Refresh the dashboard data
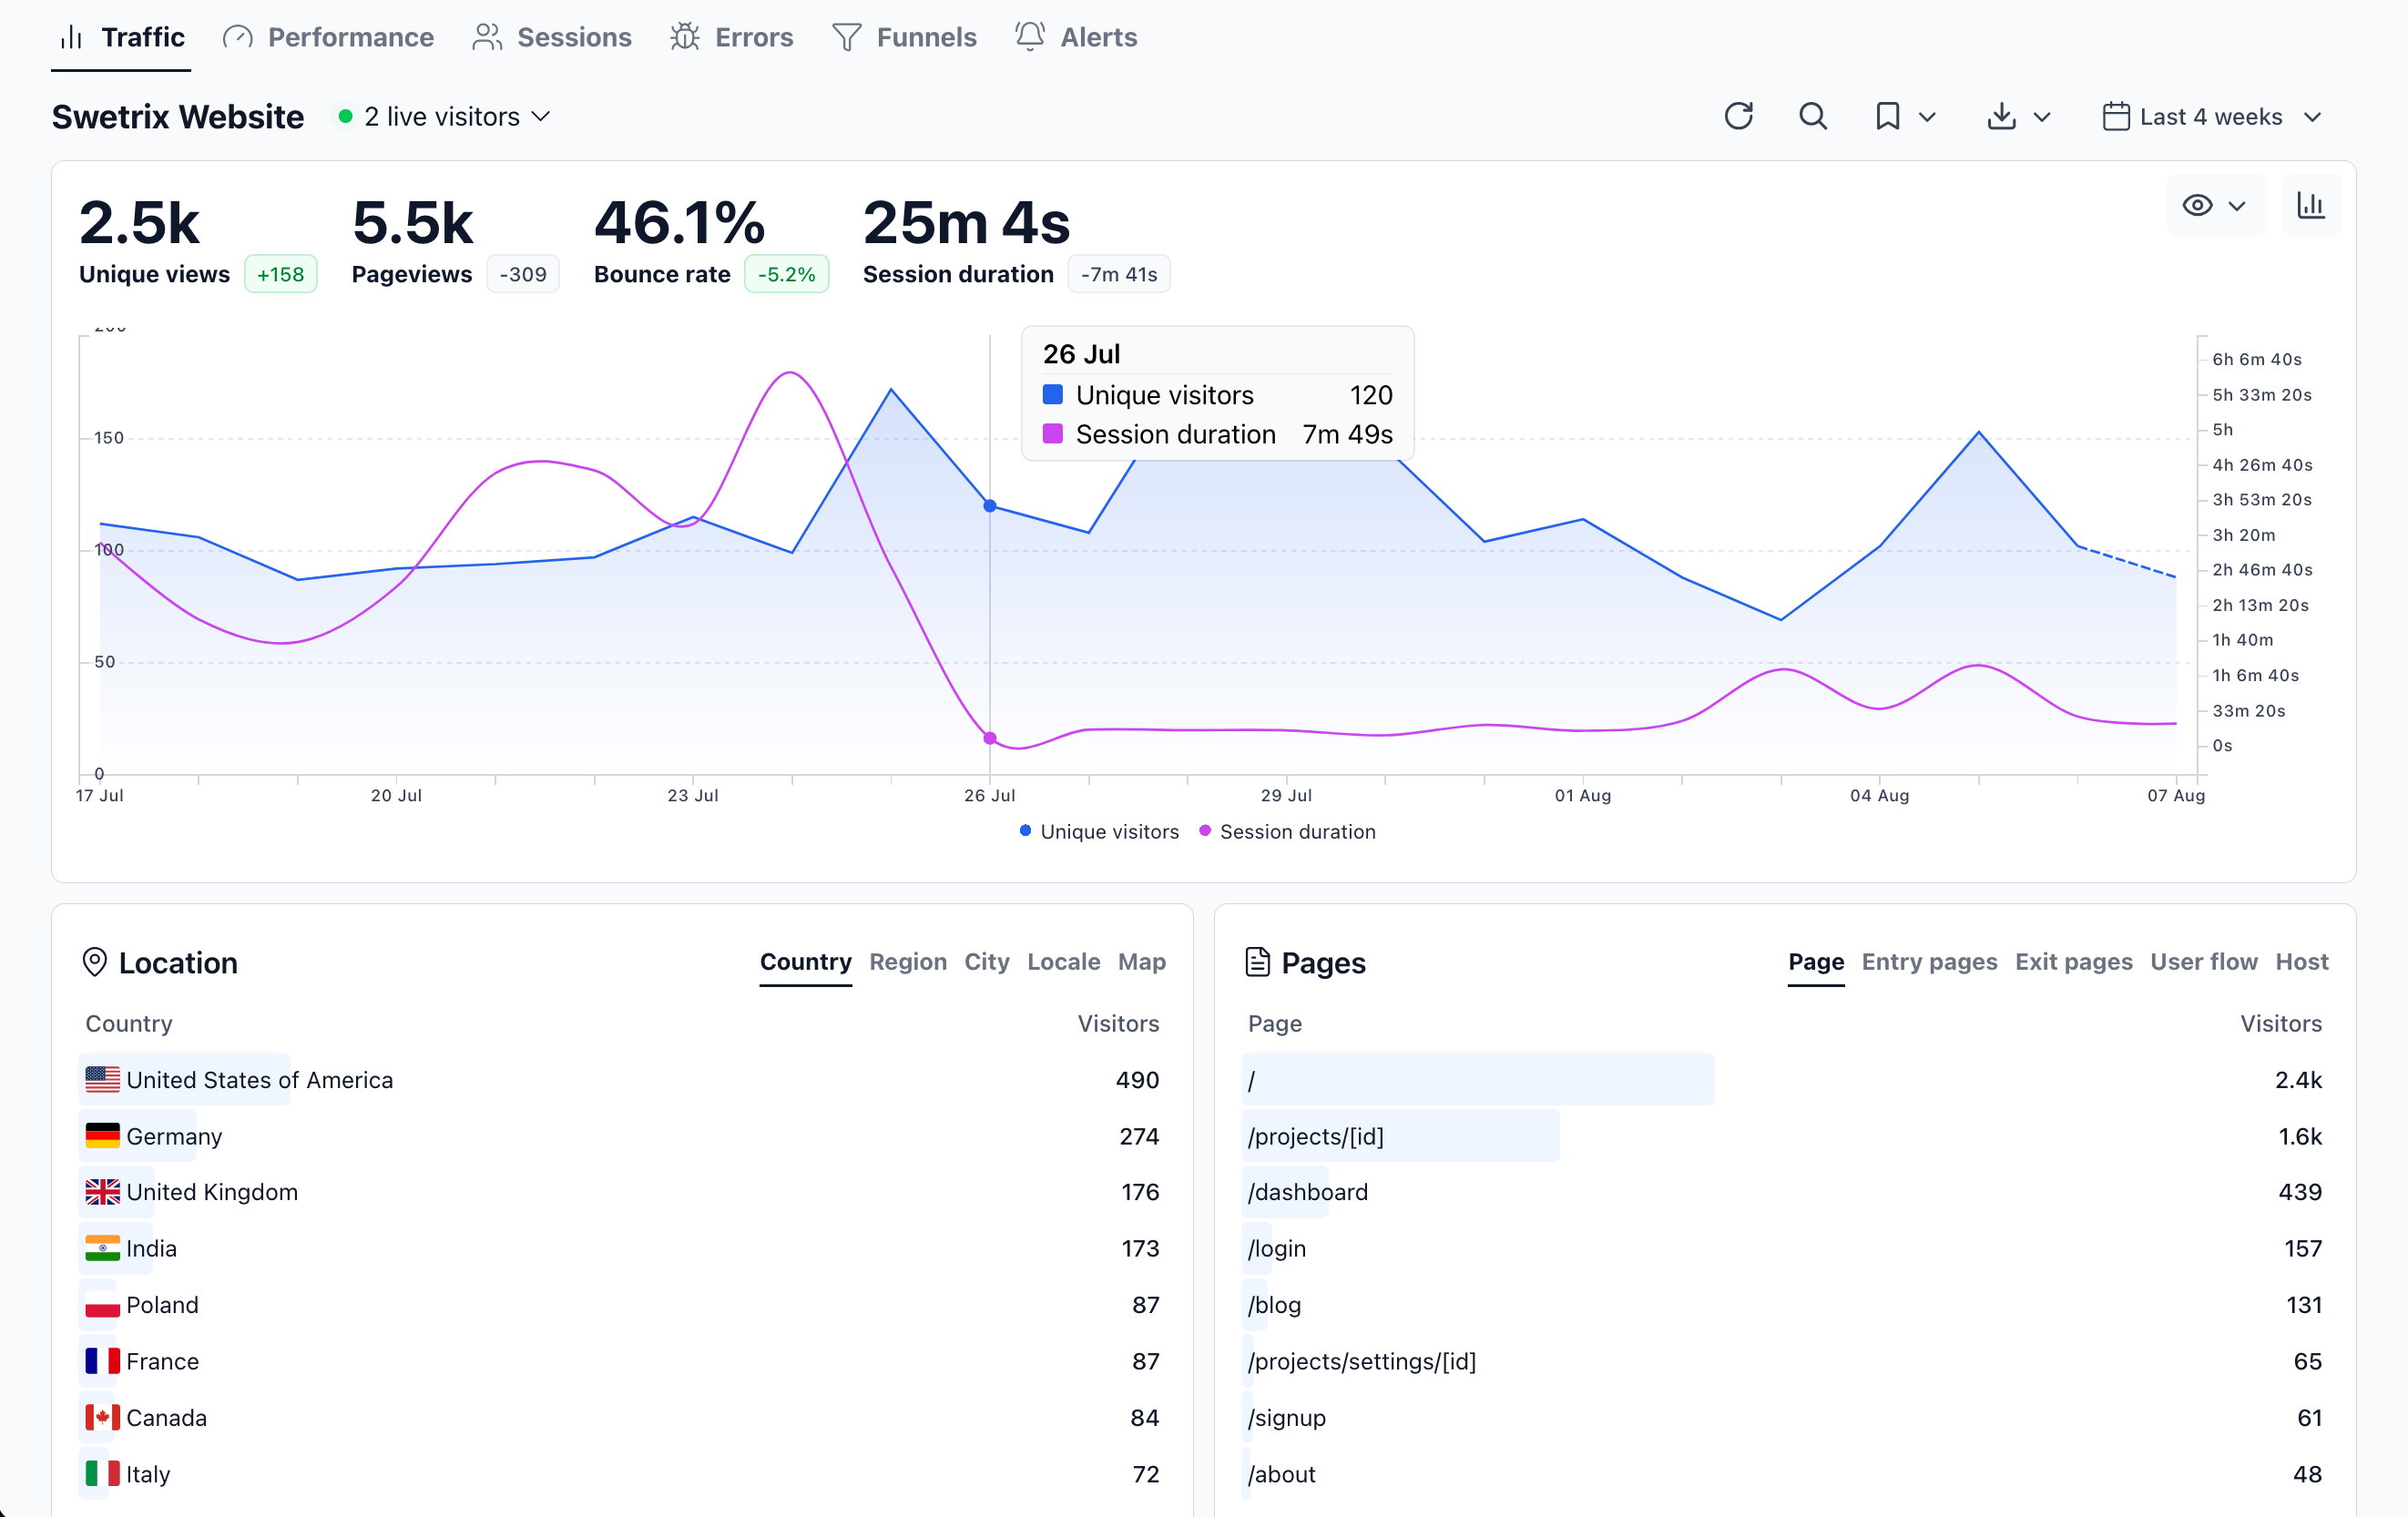This screenshot has width=2408, height=1517. coord(1739,116)
